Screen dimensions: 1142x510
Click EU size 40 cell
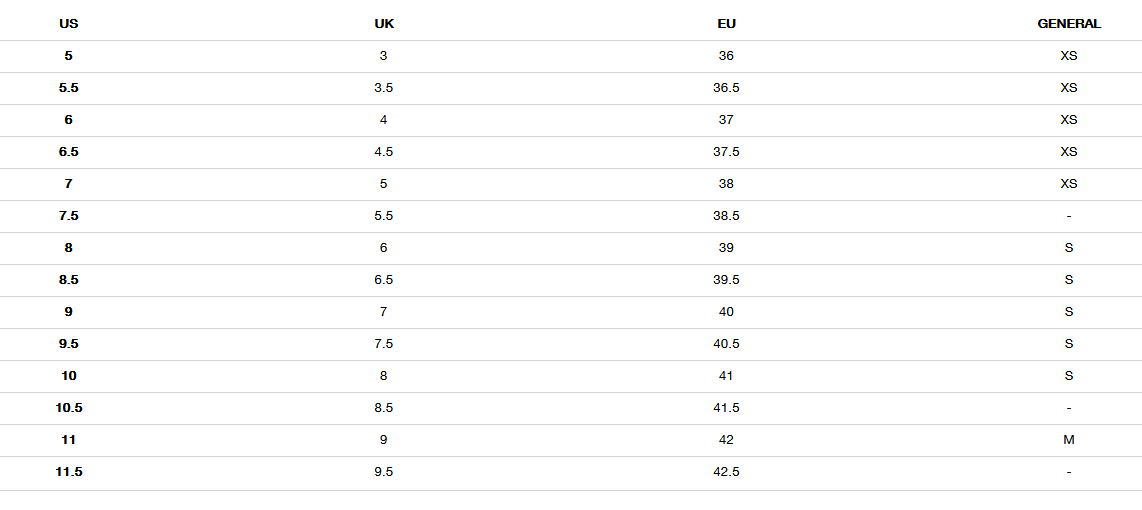pos(726,312)
